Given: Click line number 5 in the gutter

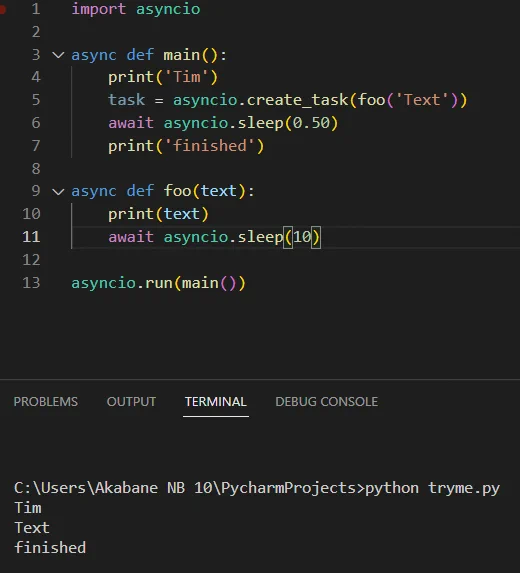Looking at the screenshot, I should tap(36, 100).
